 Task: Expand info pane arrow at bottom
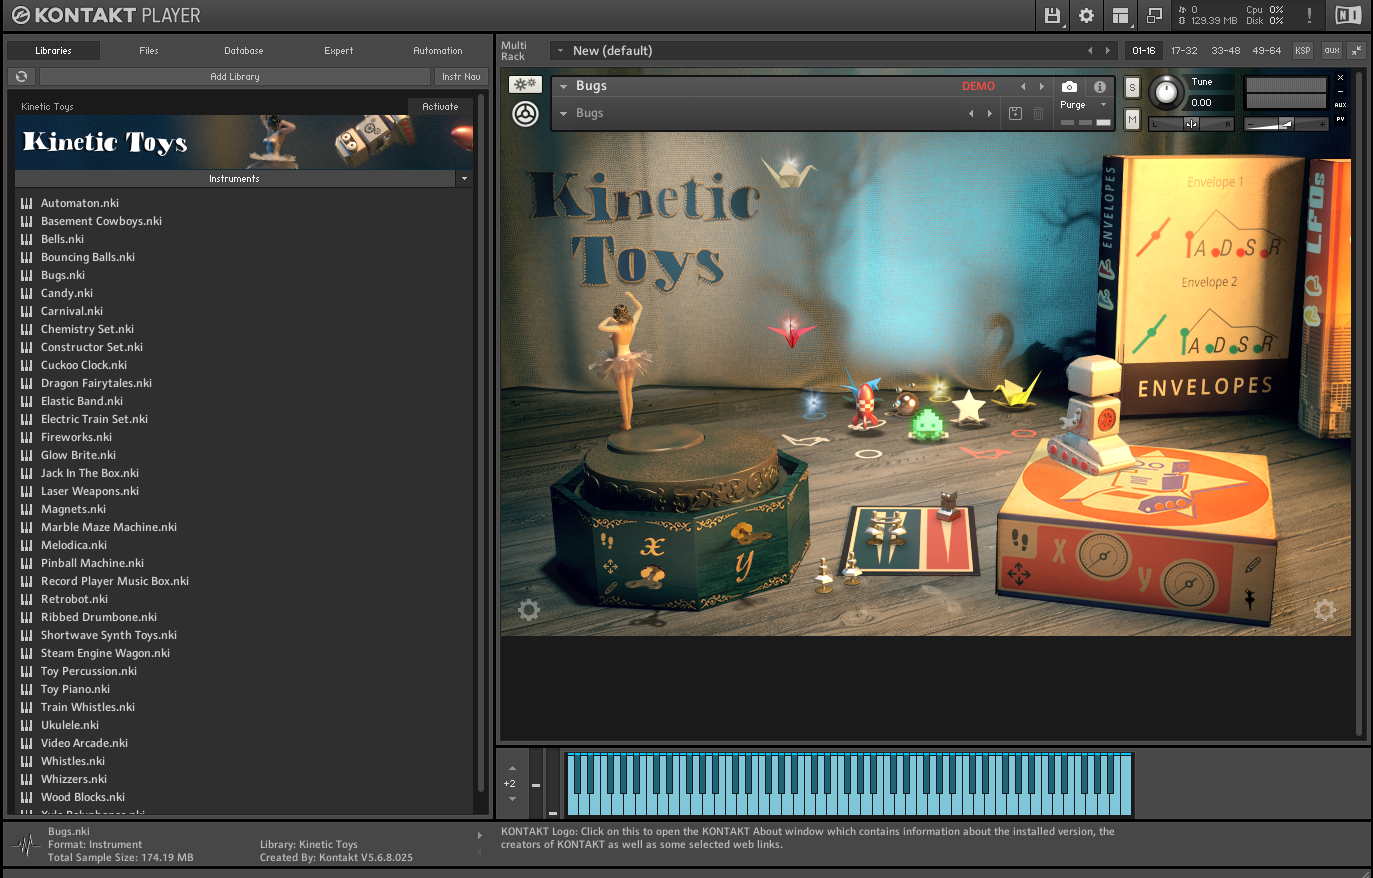[479, 835]
